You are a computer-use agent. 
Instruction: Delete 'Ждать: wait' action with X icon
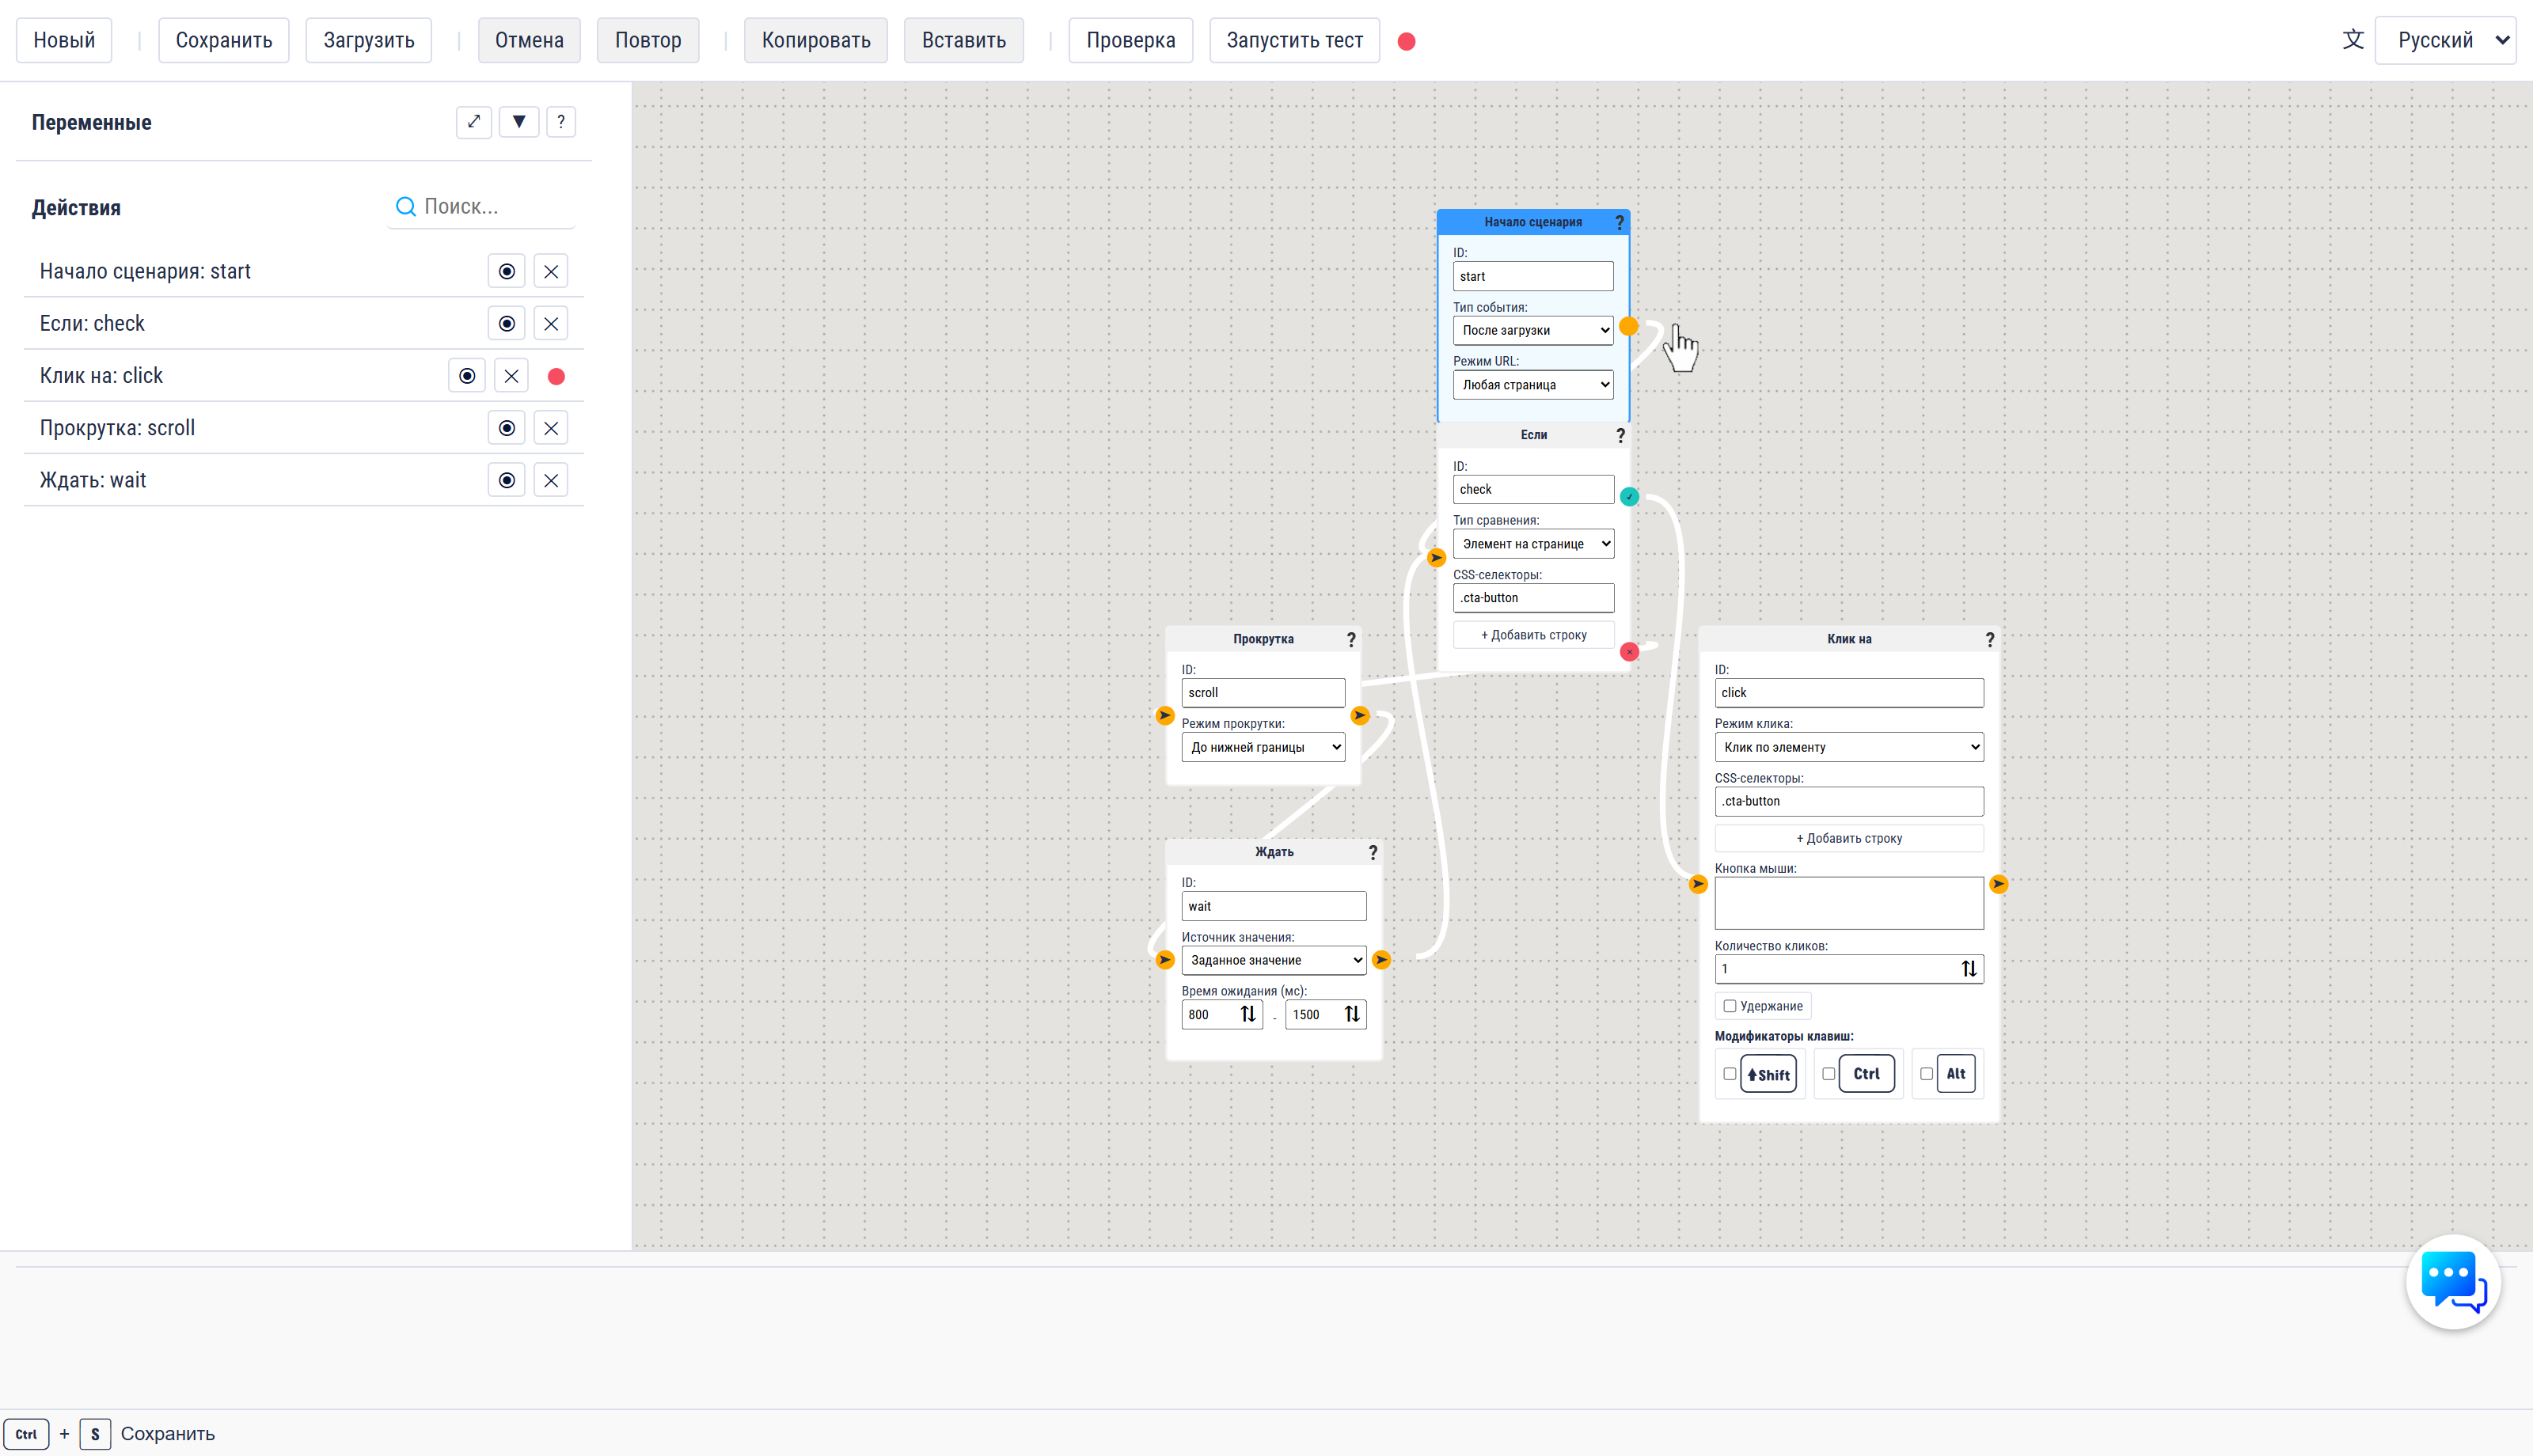[551, 481]
